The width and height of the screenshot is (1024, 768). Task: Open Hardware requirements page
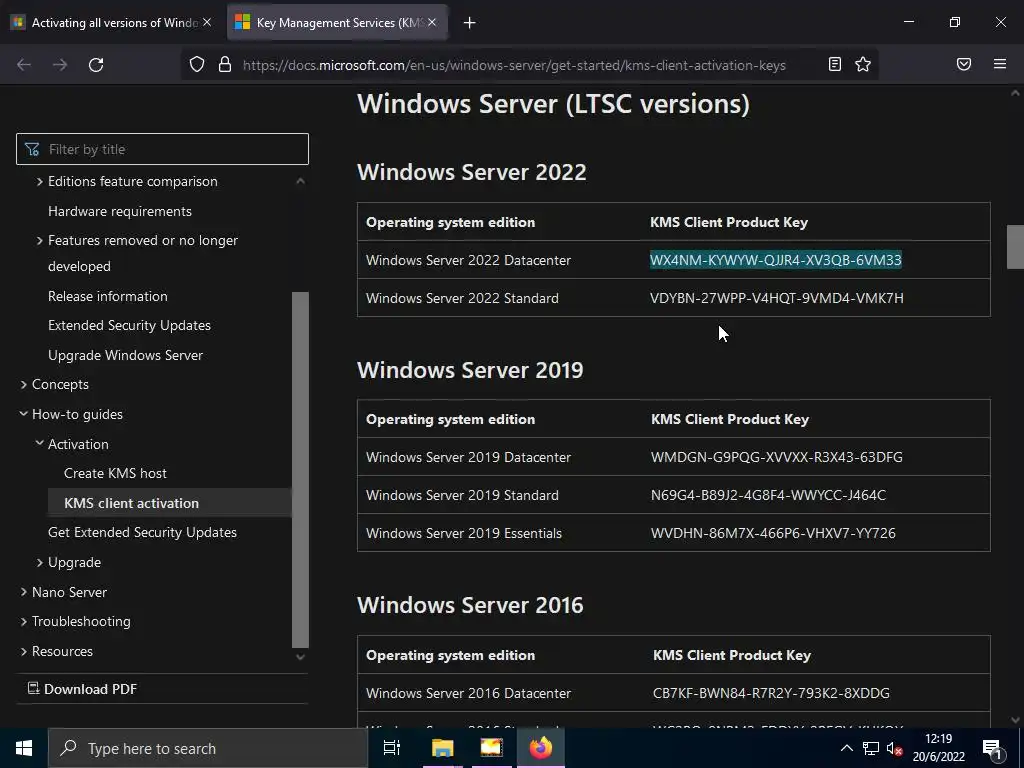coord(120,212)
